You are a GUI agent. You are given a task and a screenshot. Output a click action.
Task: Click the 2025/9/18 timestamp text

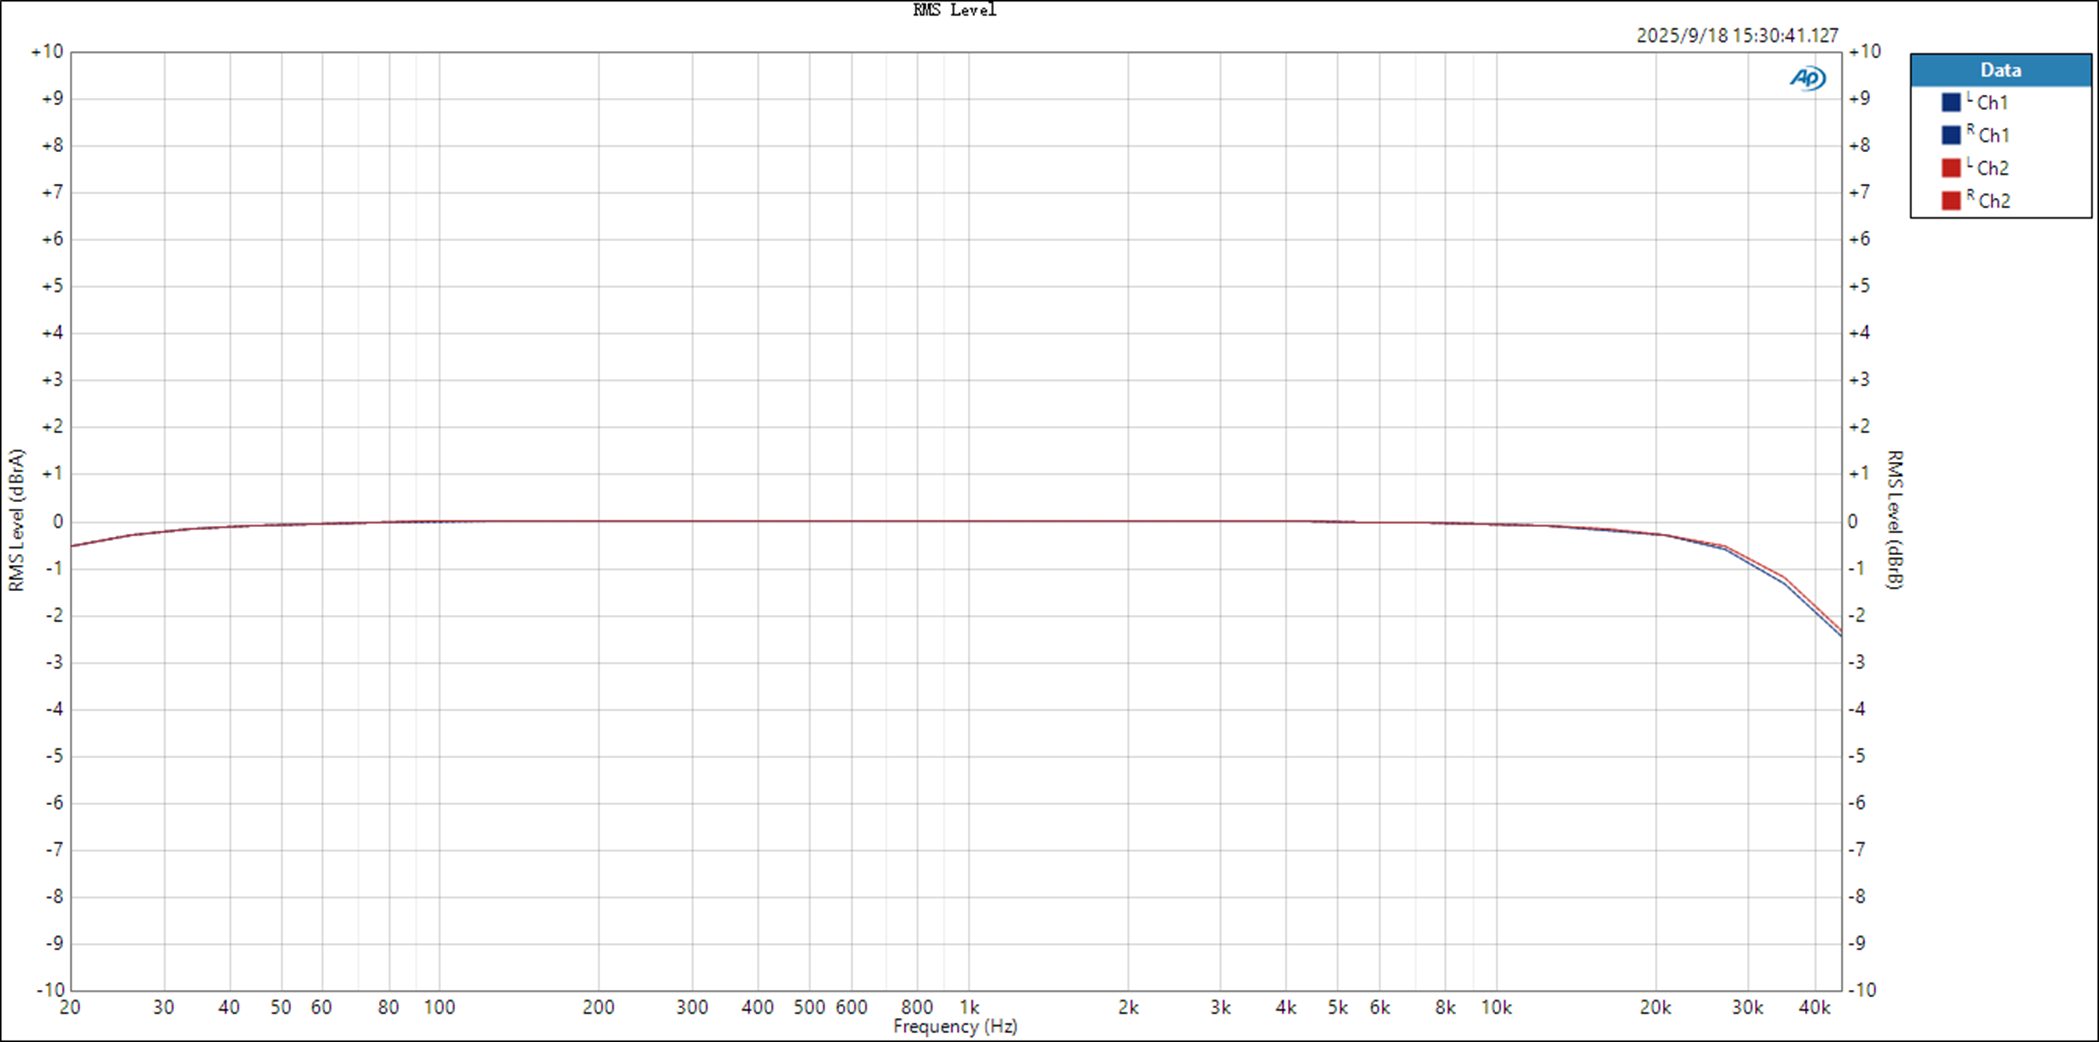(1737, 36)
